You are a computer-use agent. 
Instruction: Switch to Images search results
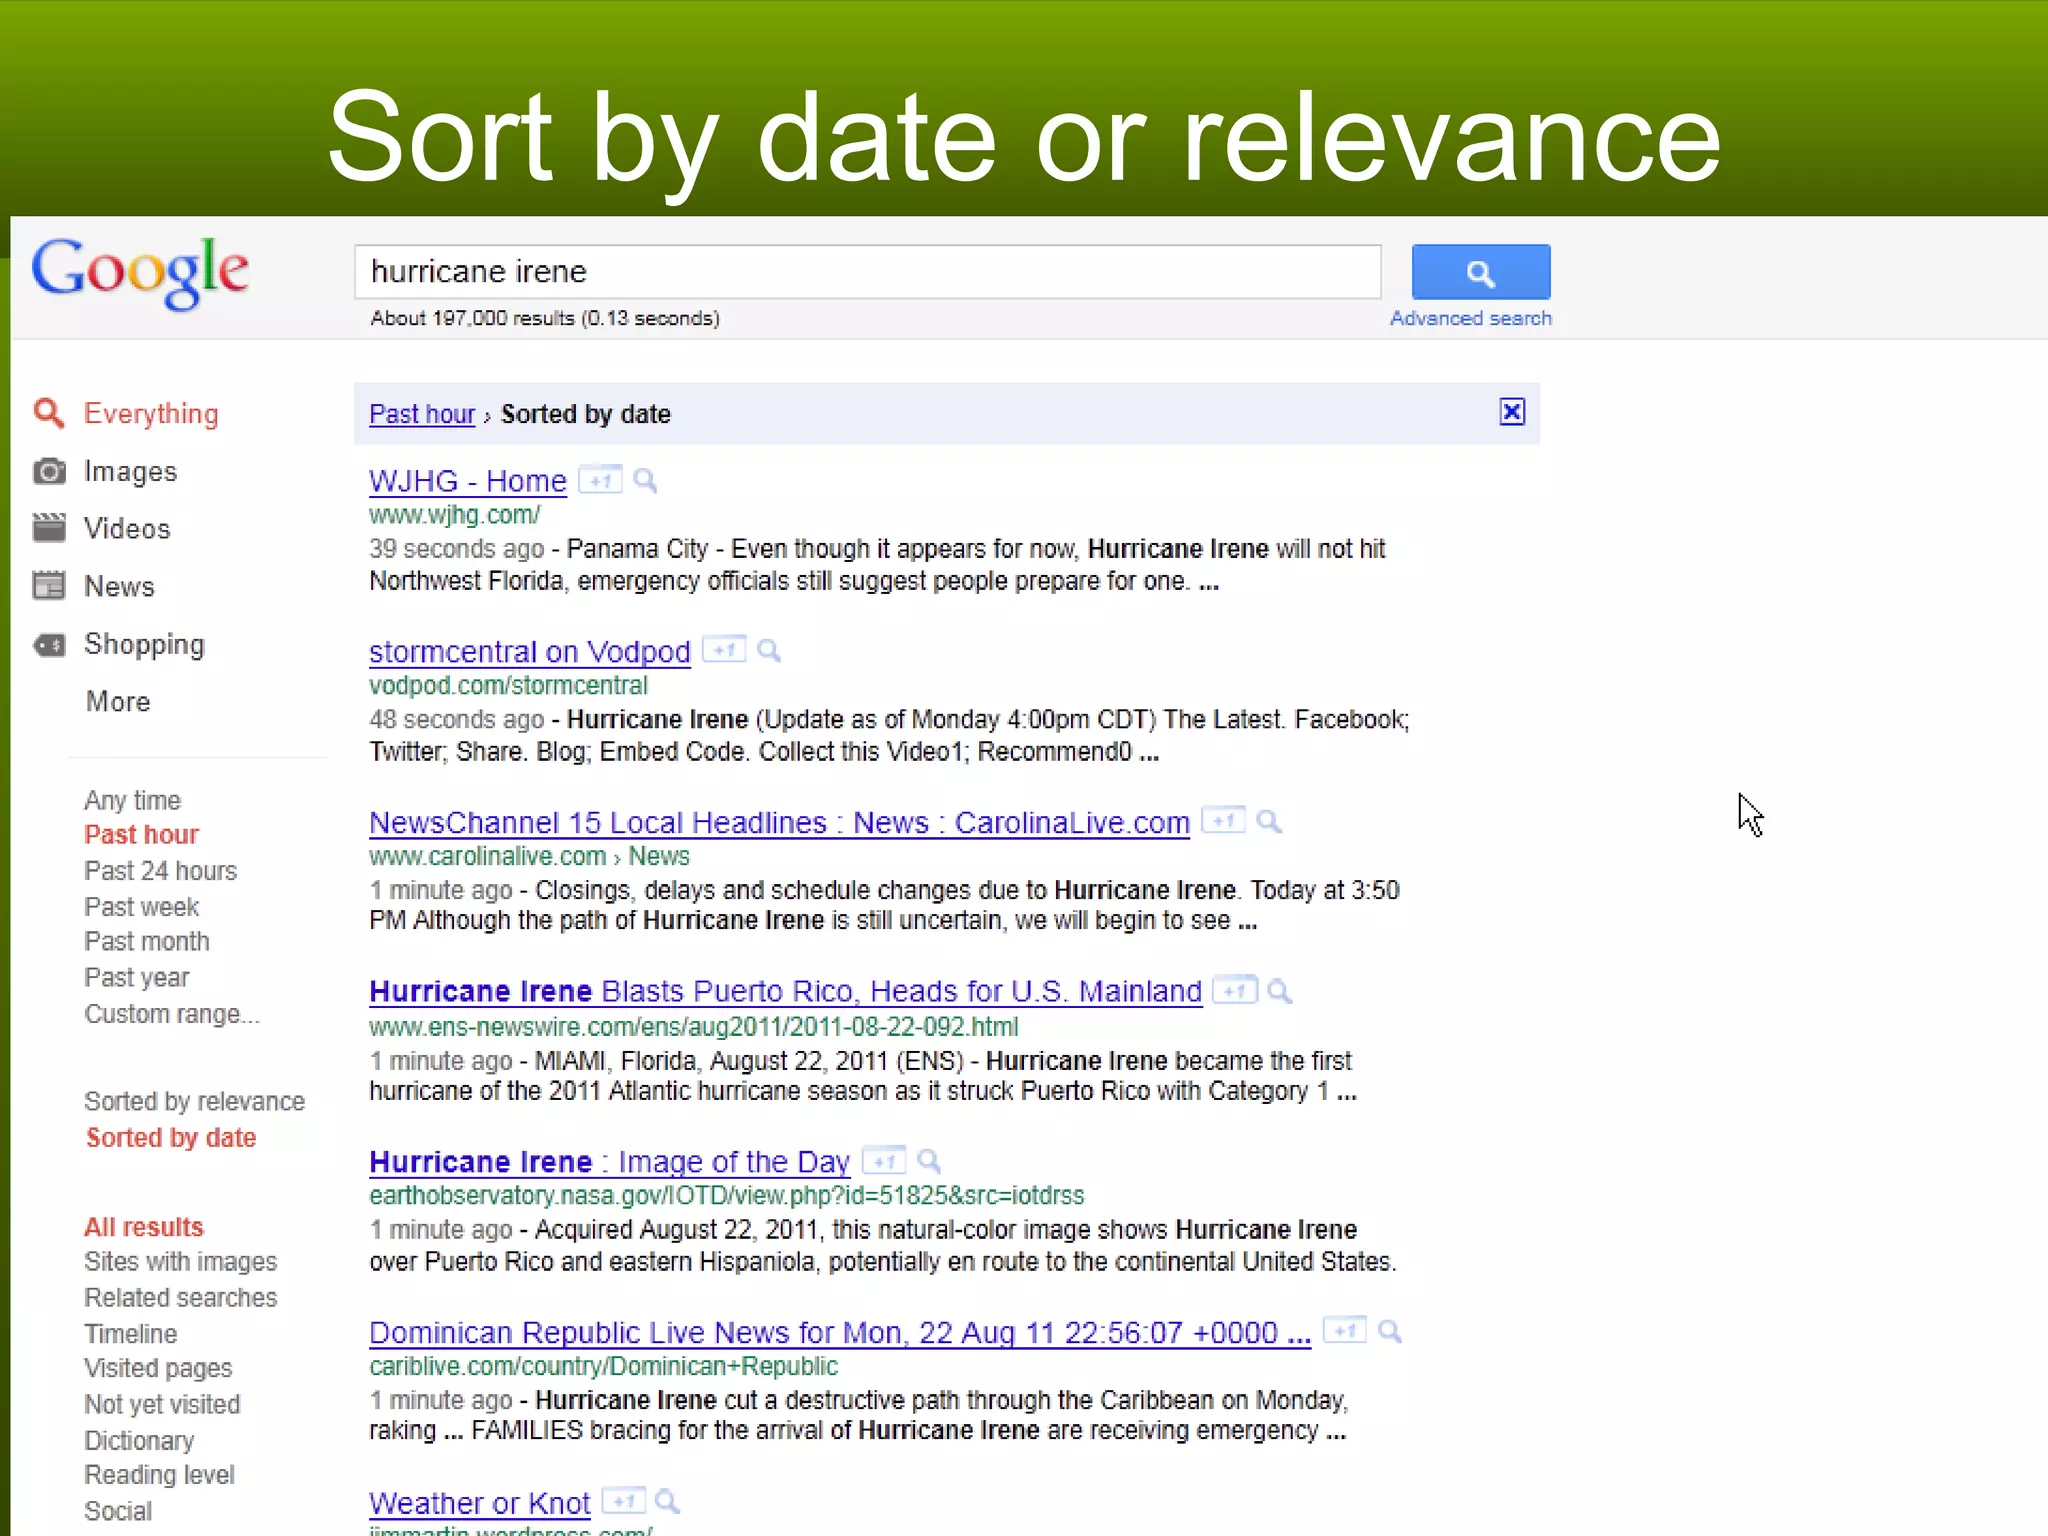130,471
